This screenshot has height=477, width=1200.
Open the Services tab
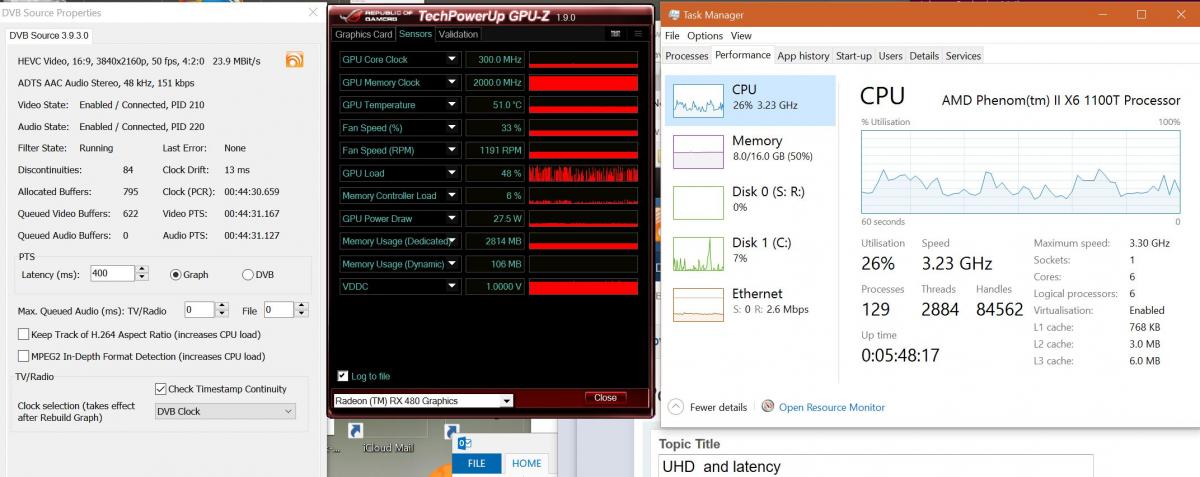click(x=963, y=56)
